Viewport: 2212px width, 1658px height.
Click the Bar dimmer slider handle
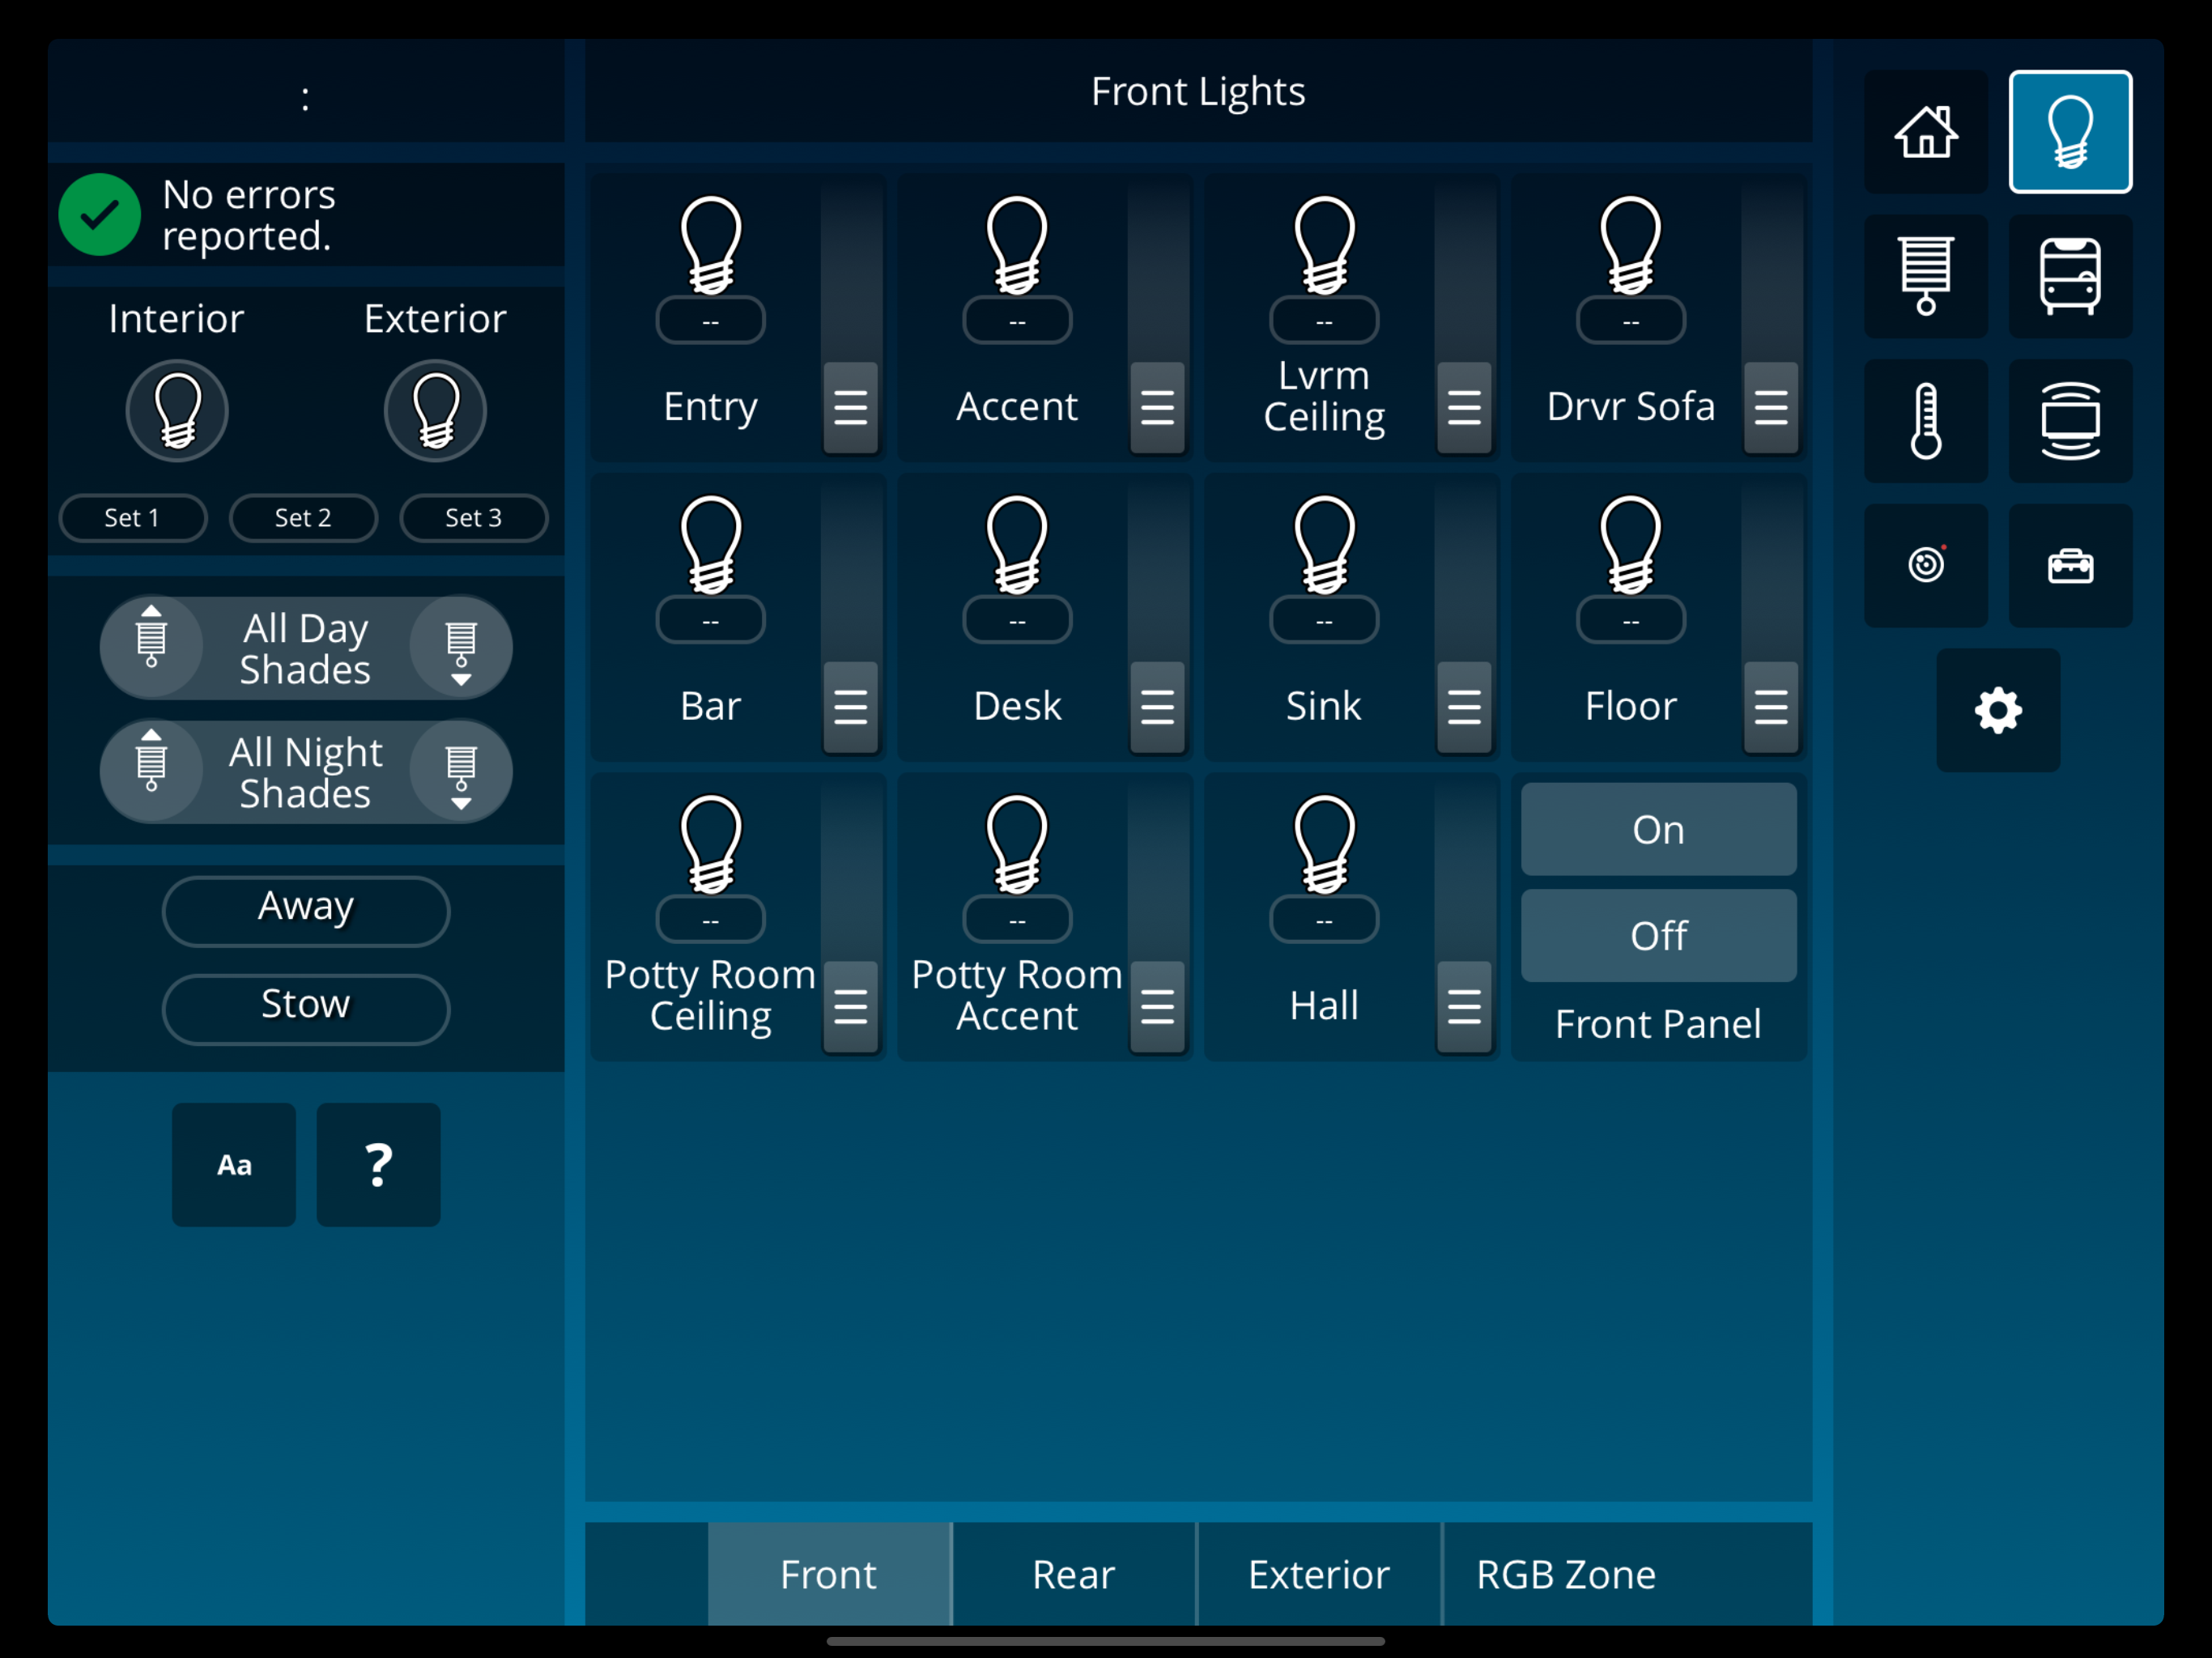(851, 707)
